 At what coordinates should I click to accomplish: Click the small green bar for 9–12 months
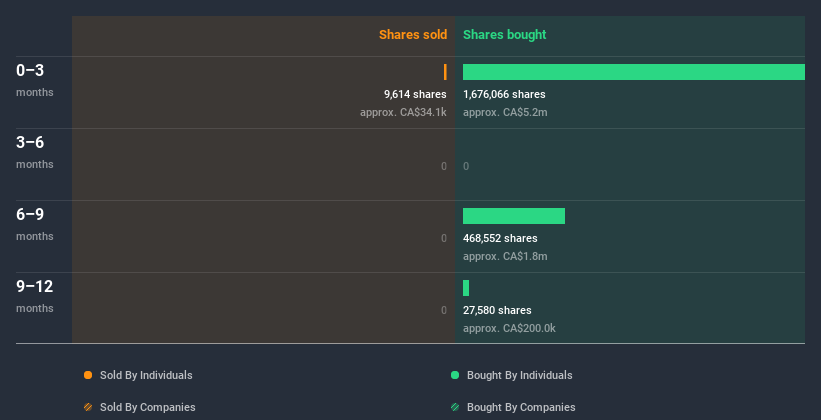click(x=466, y=288)
